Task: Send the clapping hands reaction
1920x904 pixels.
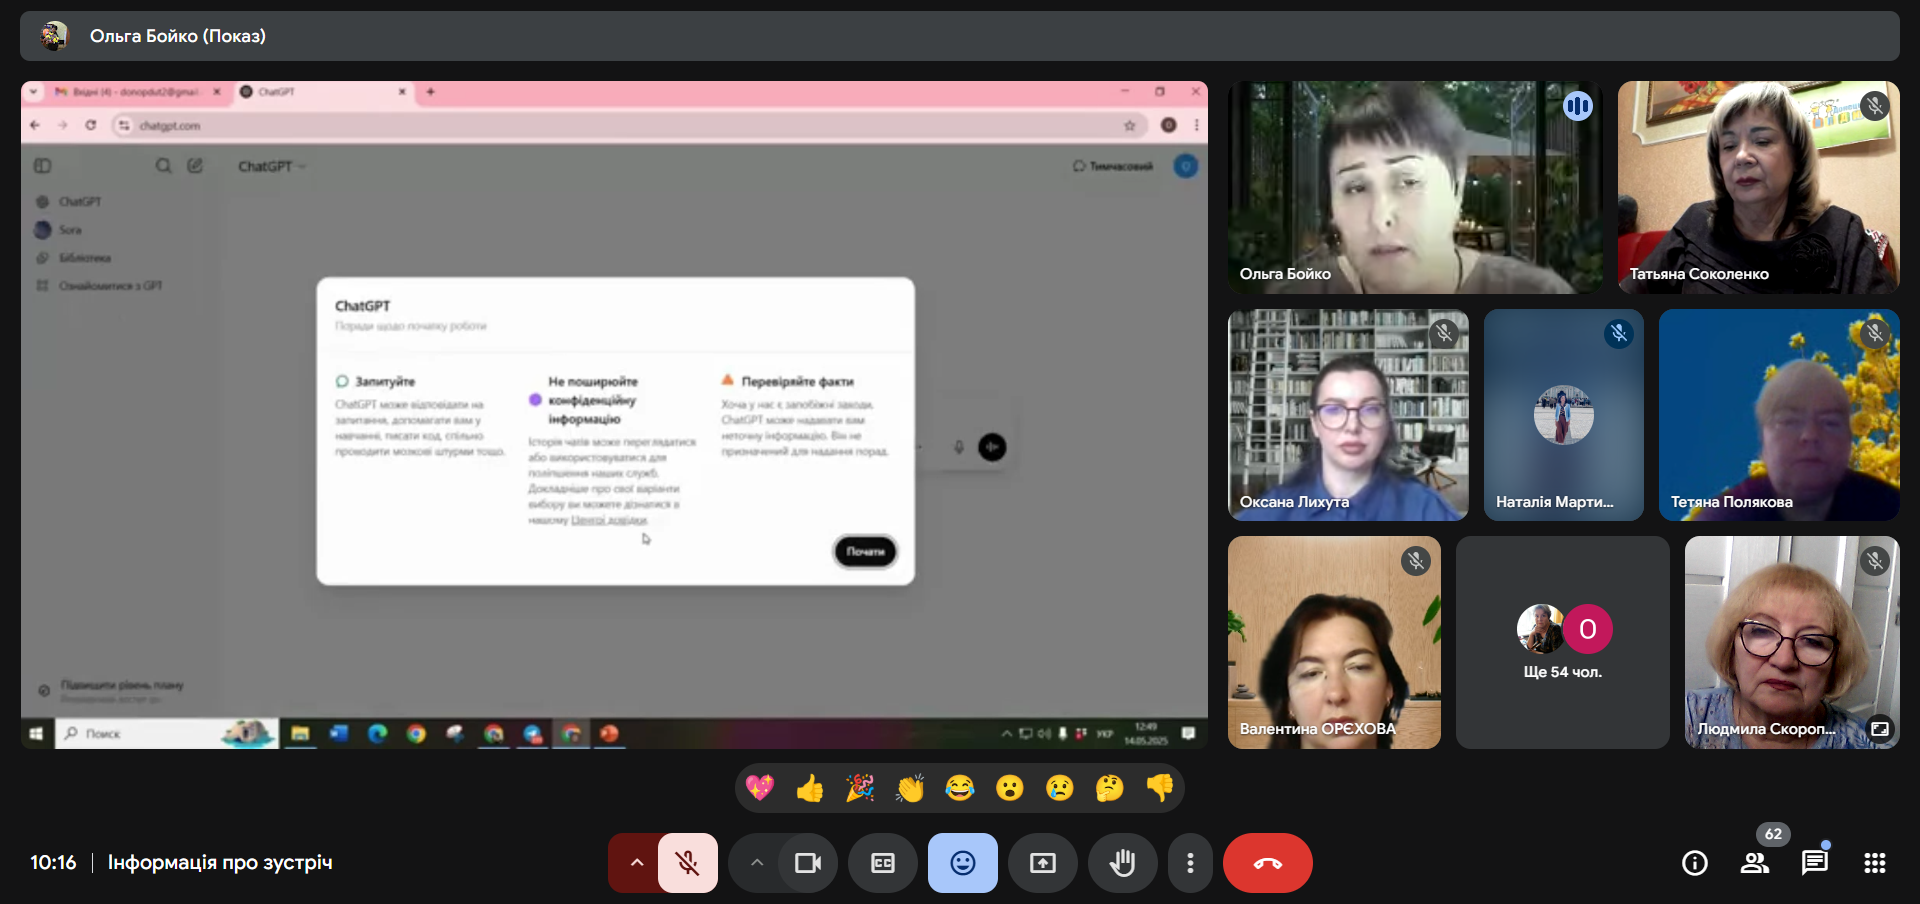Action: [x=910, y=788]
